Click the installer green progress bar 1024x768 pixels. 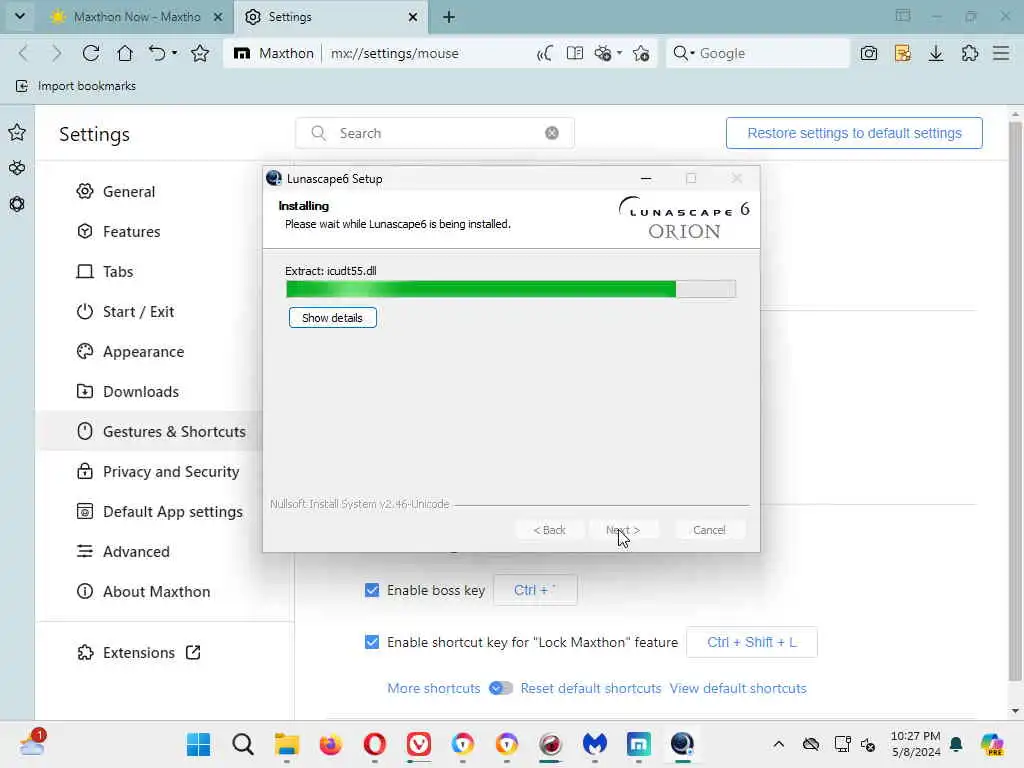(511, 289)
